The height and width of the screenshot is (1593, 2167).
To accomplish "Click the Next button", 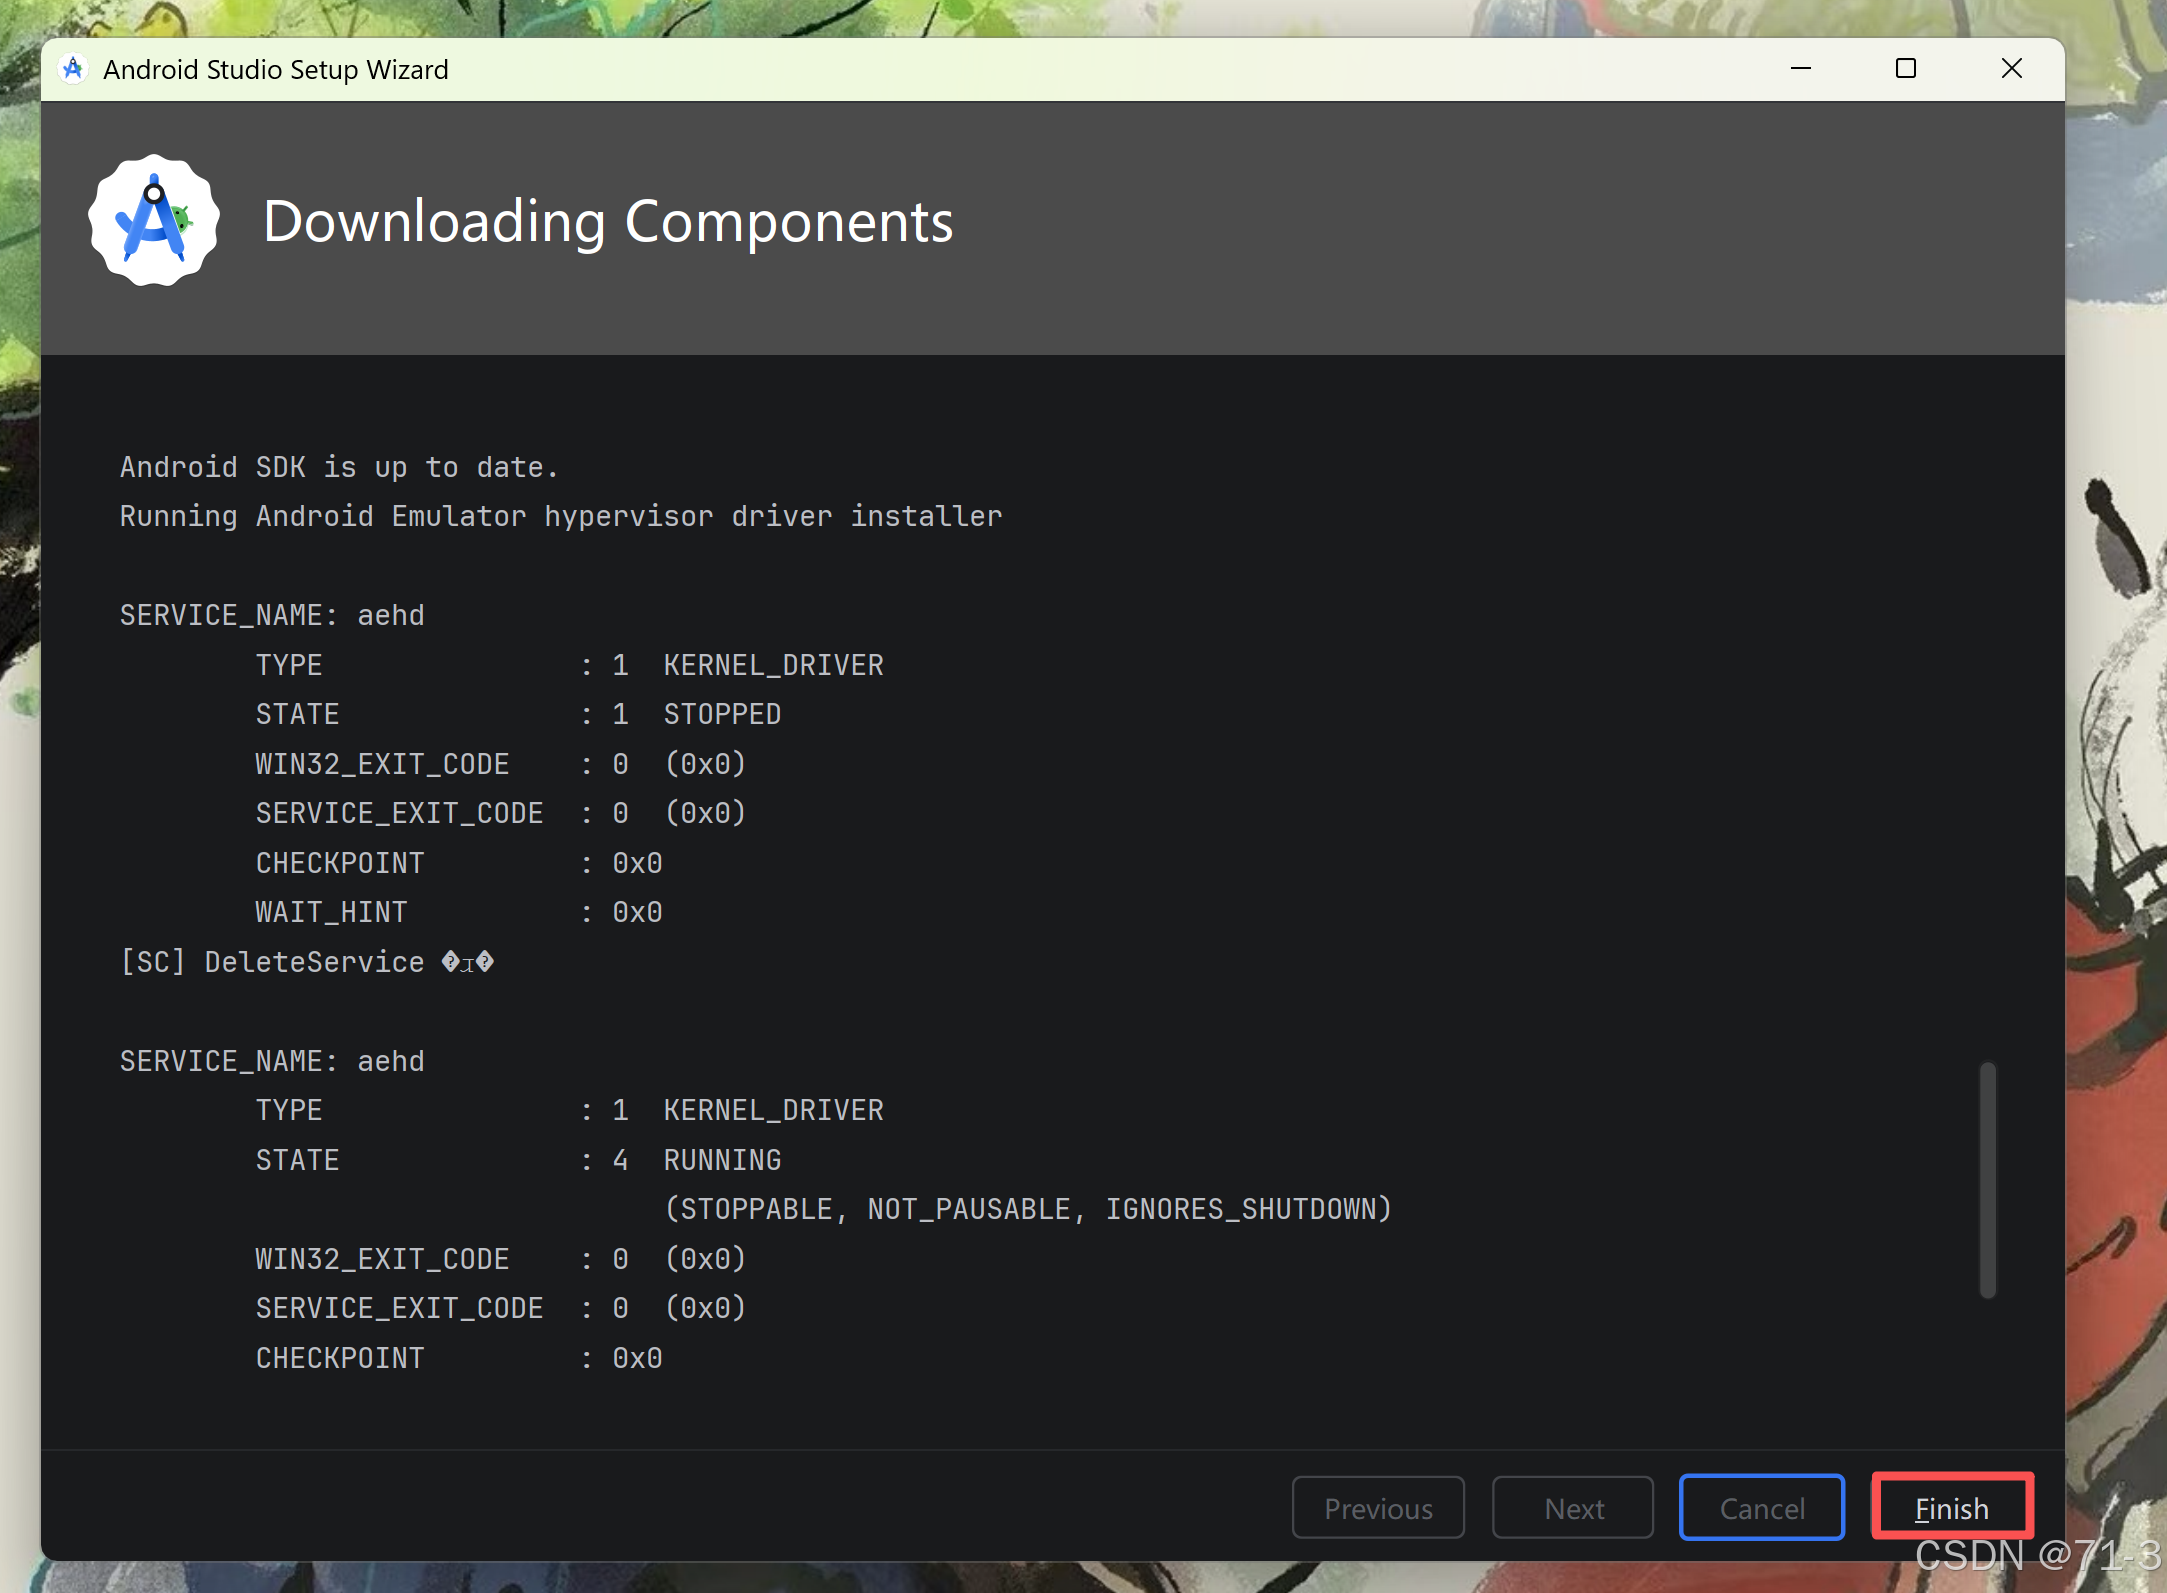I will (x=1572, y=1507).
